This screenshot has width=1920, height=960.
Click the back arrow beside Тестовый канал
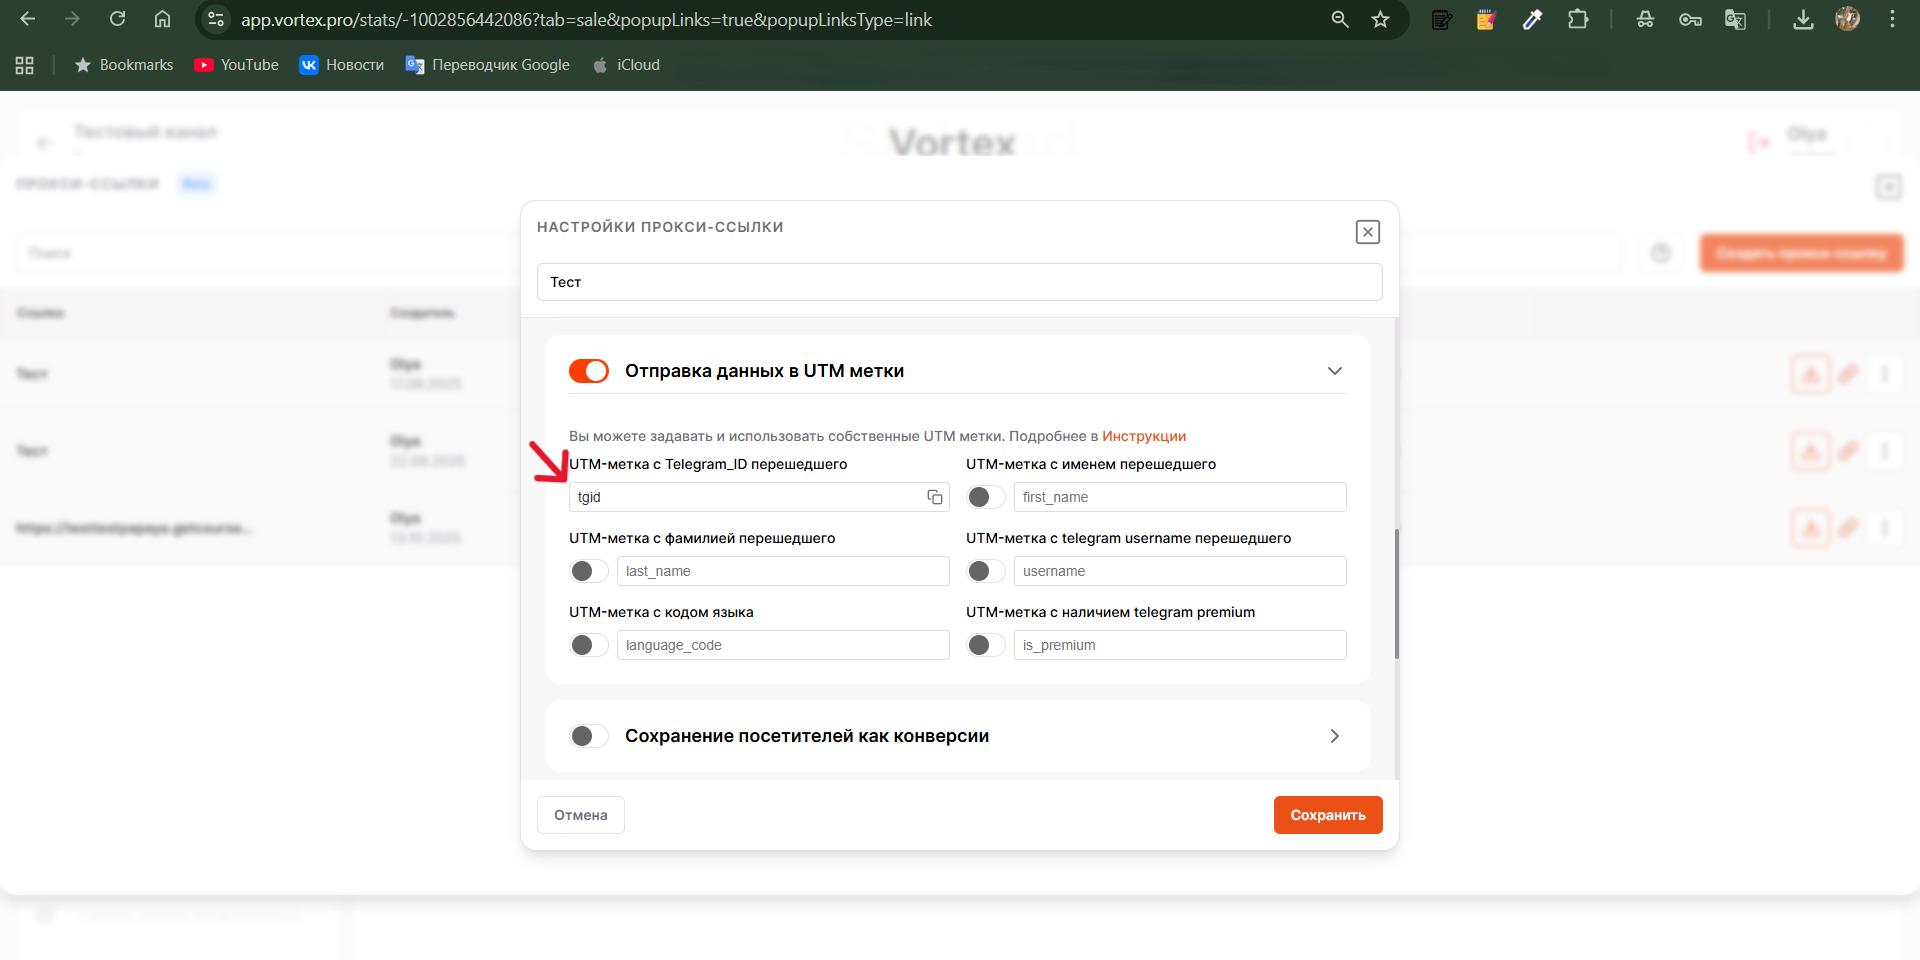pyautogui.click(x=44, y=142)
